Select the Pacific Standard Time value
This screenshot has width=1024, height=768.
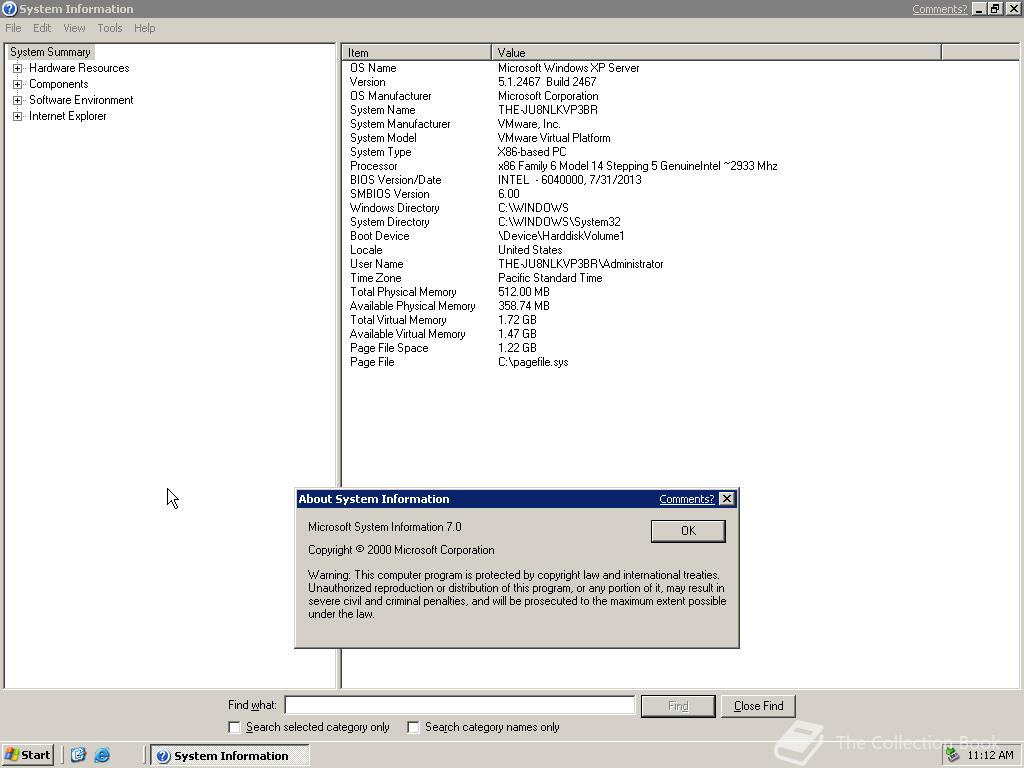(550, 278)
